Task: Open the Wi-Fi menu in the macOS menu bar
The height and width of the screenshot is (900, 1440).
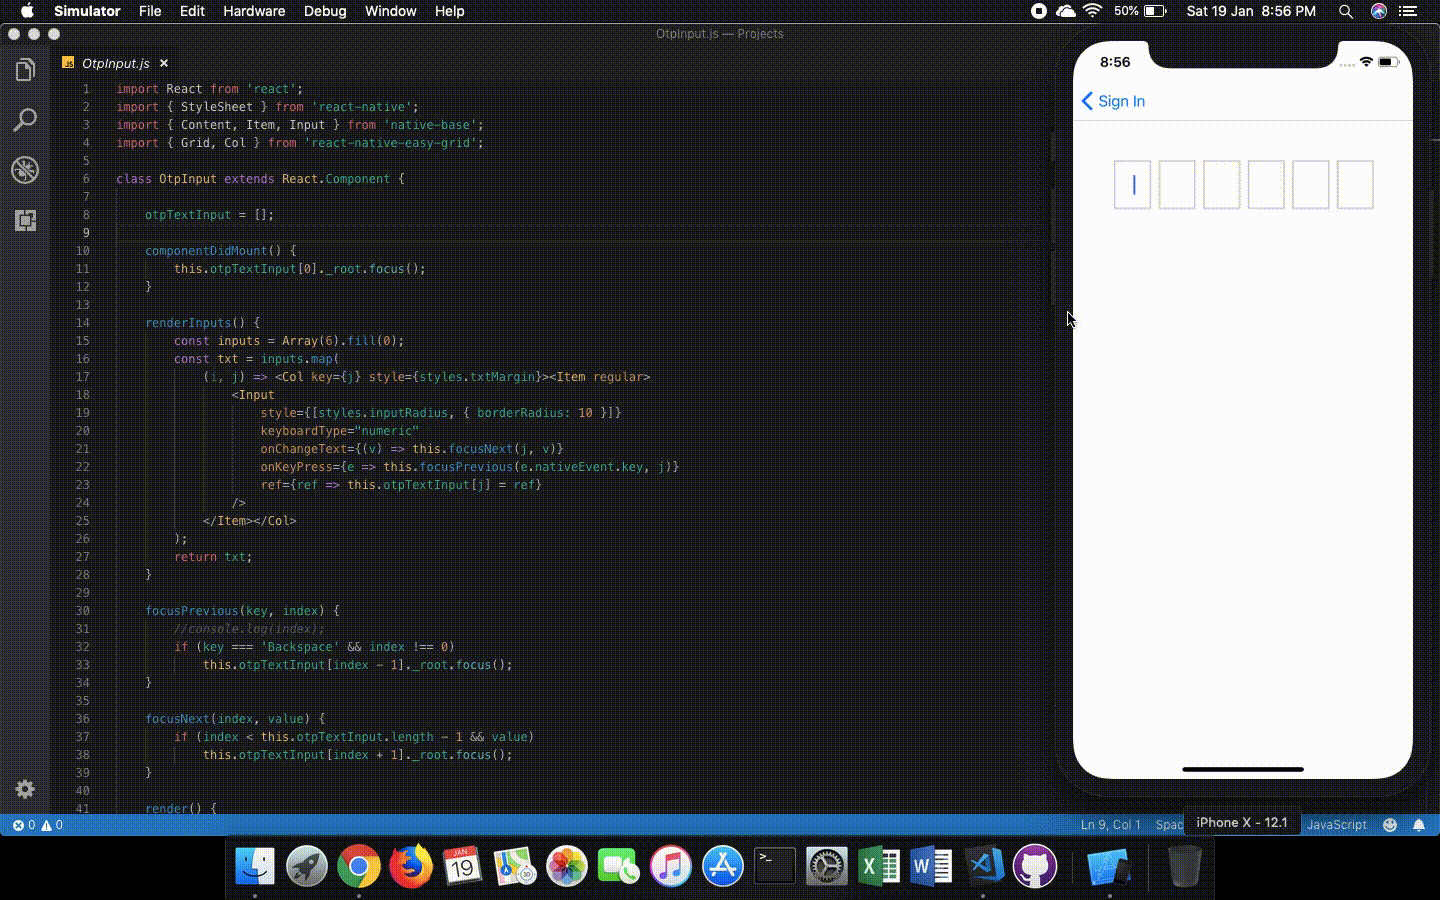Action: (1092, 11)
